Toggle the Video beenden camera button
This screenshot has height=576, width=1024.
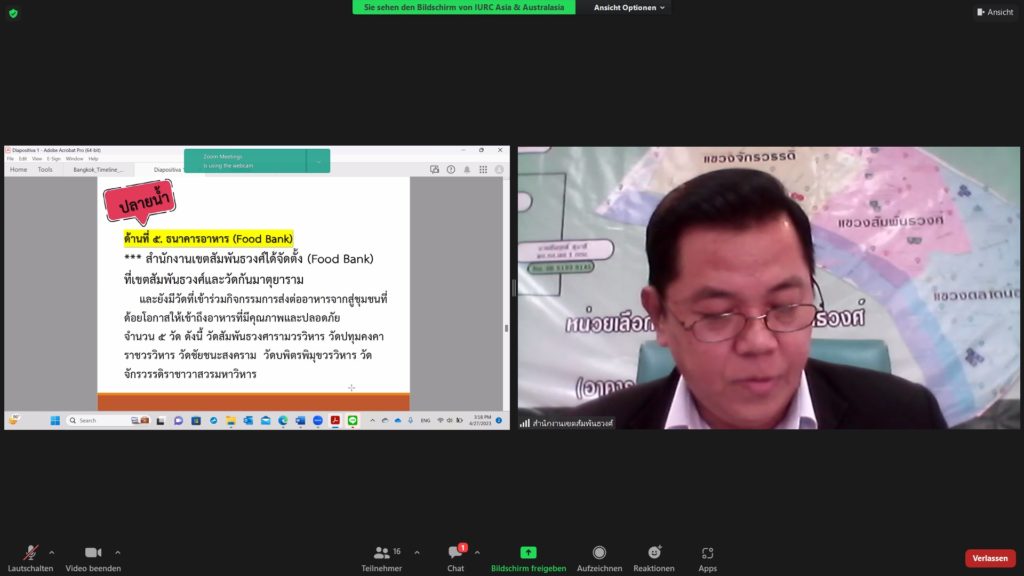(x=93, y=553)
